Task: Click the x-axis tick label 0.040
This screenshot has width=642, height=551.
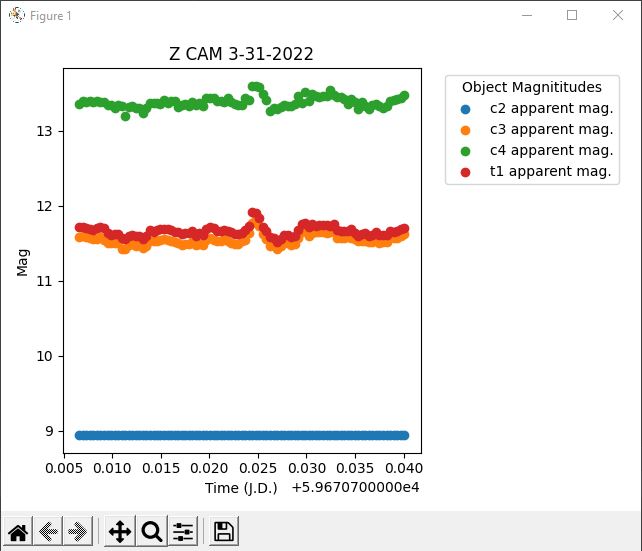Action: point(404,468)
